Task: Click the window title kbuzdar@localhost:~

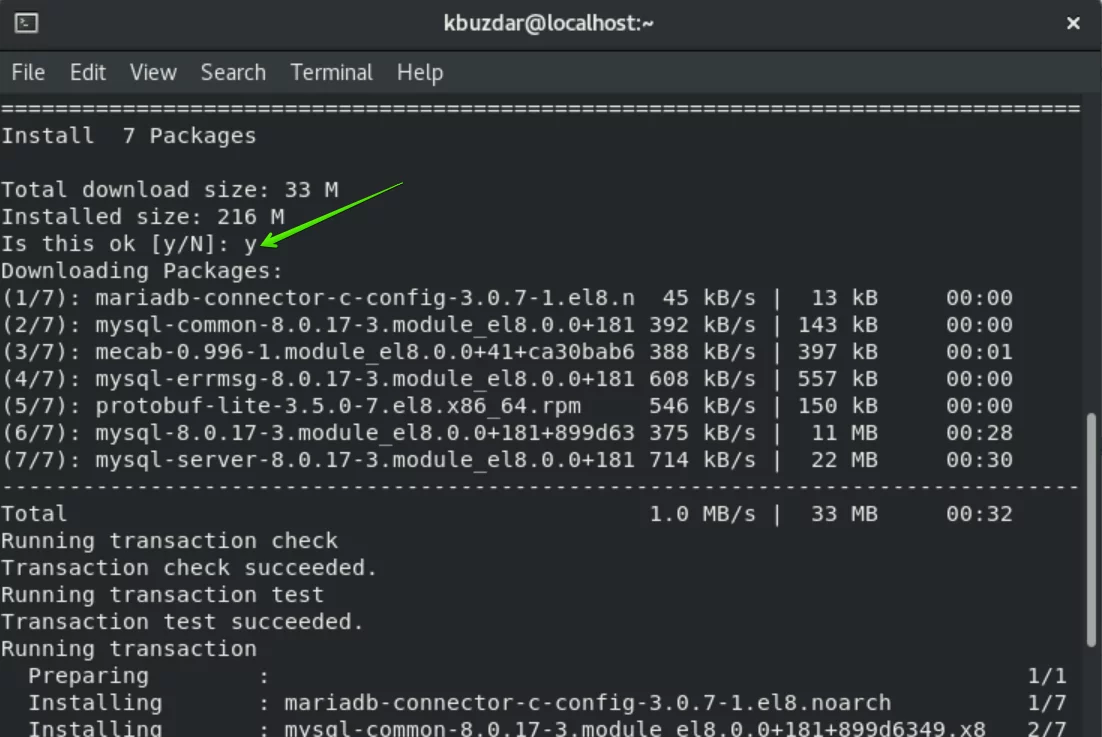Action: [548, 24]
